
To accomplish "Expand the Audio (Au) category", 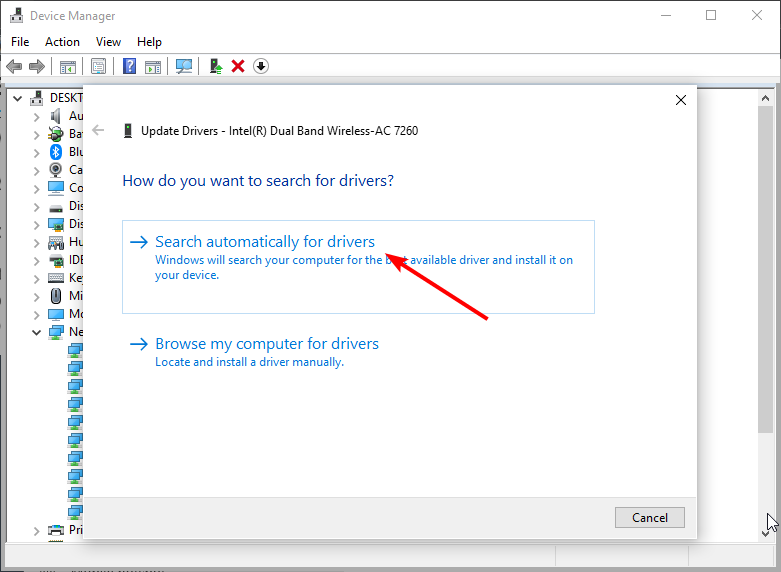I will click(x=36, y=117).
